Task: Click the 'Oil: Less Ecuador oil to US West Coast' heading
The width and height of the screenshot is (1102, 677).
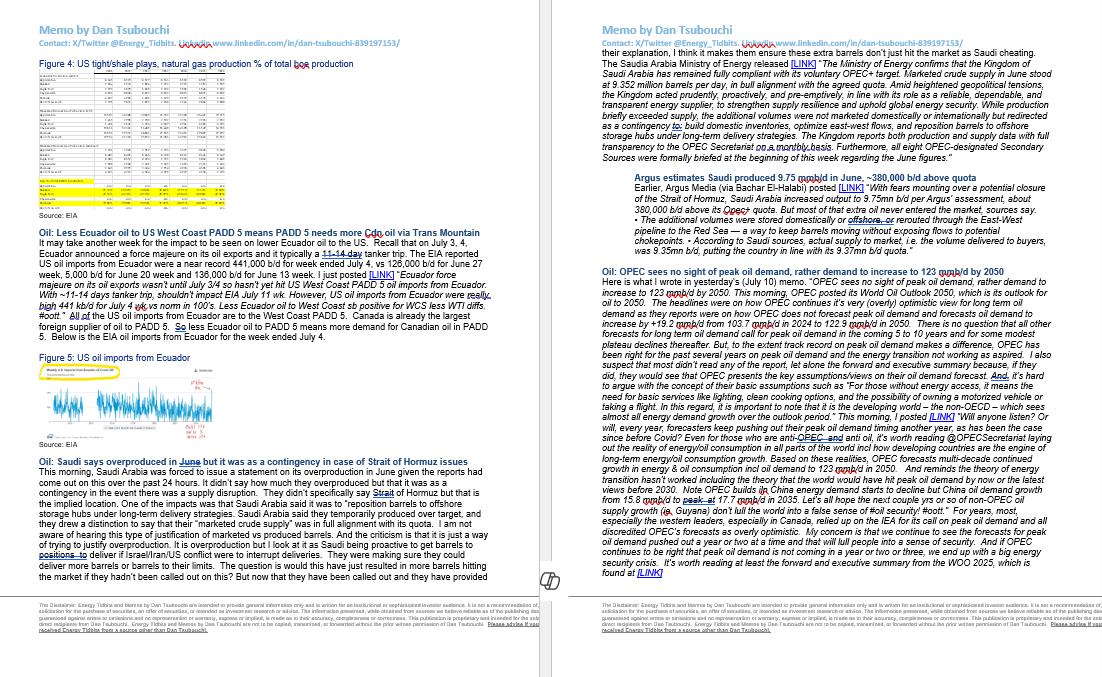Action: click(x=259, y=233)
